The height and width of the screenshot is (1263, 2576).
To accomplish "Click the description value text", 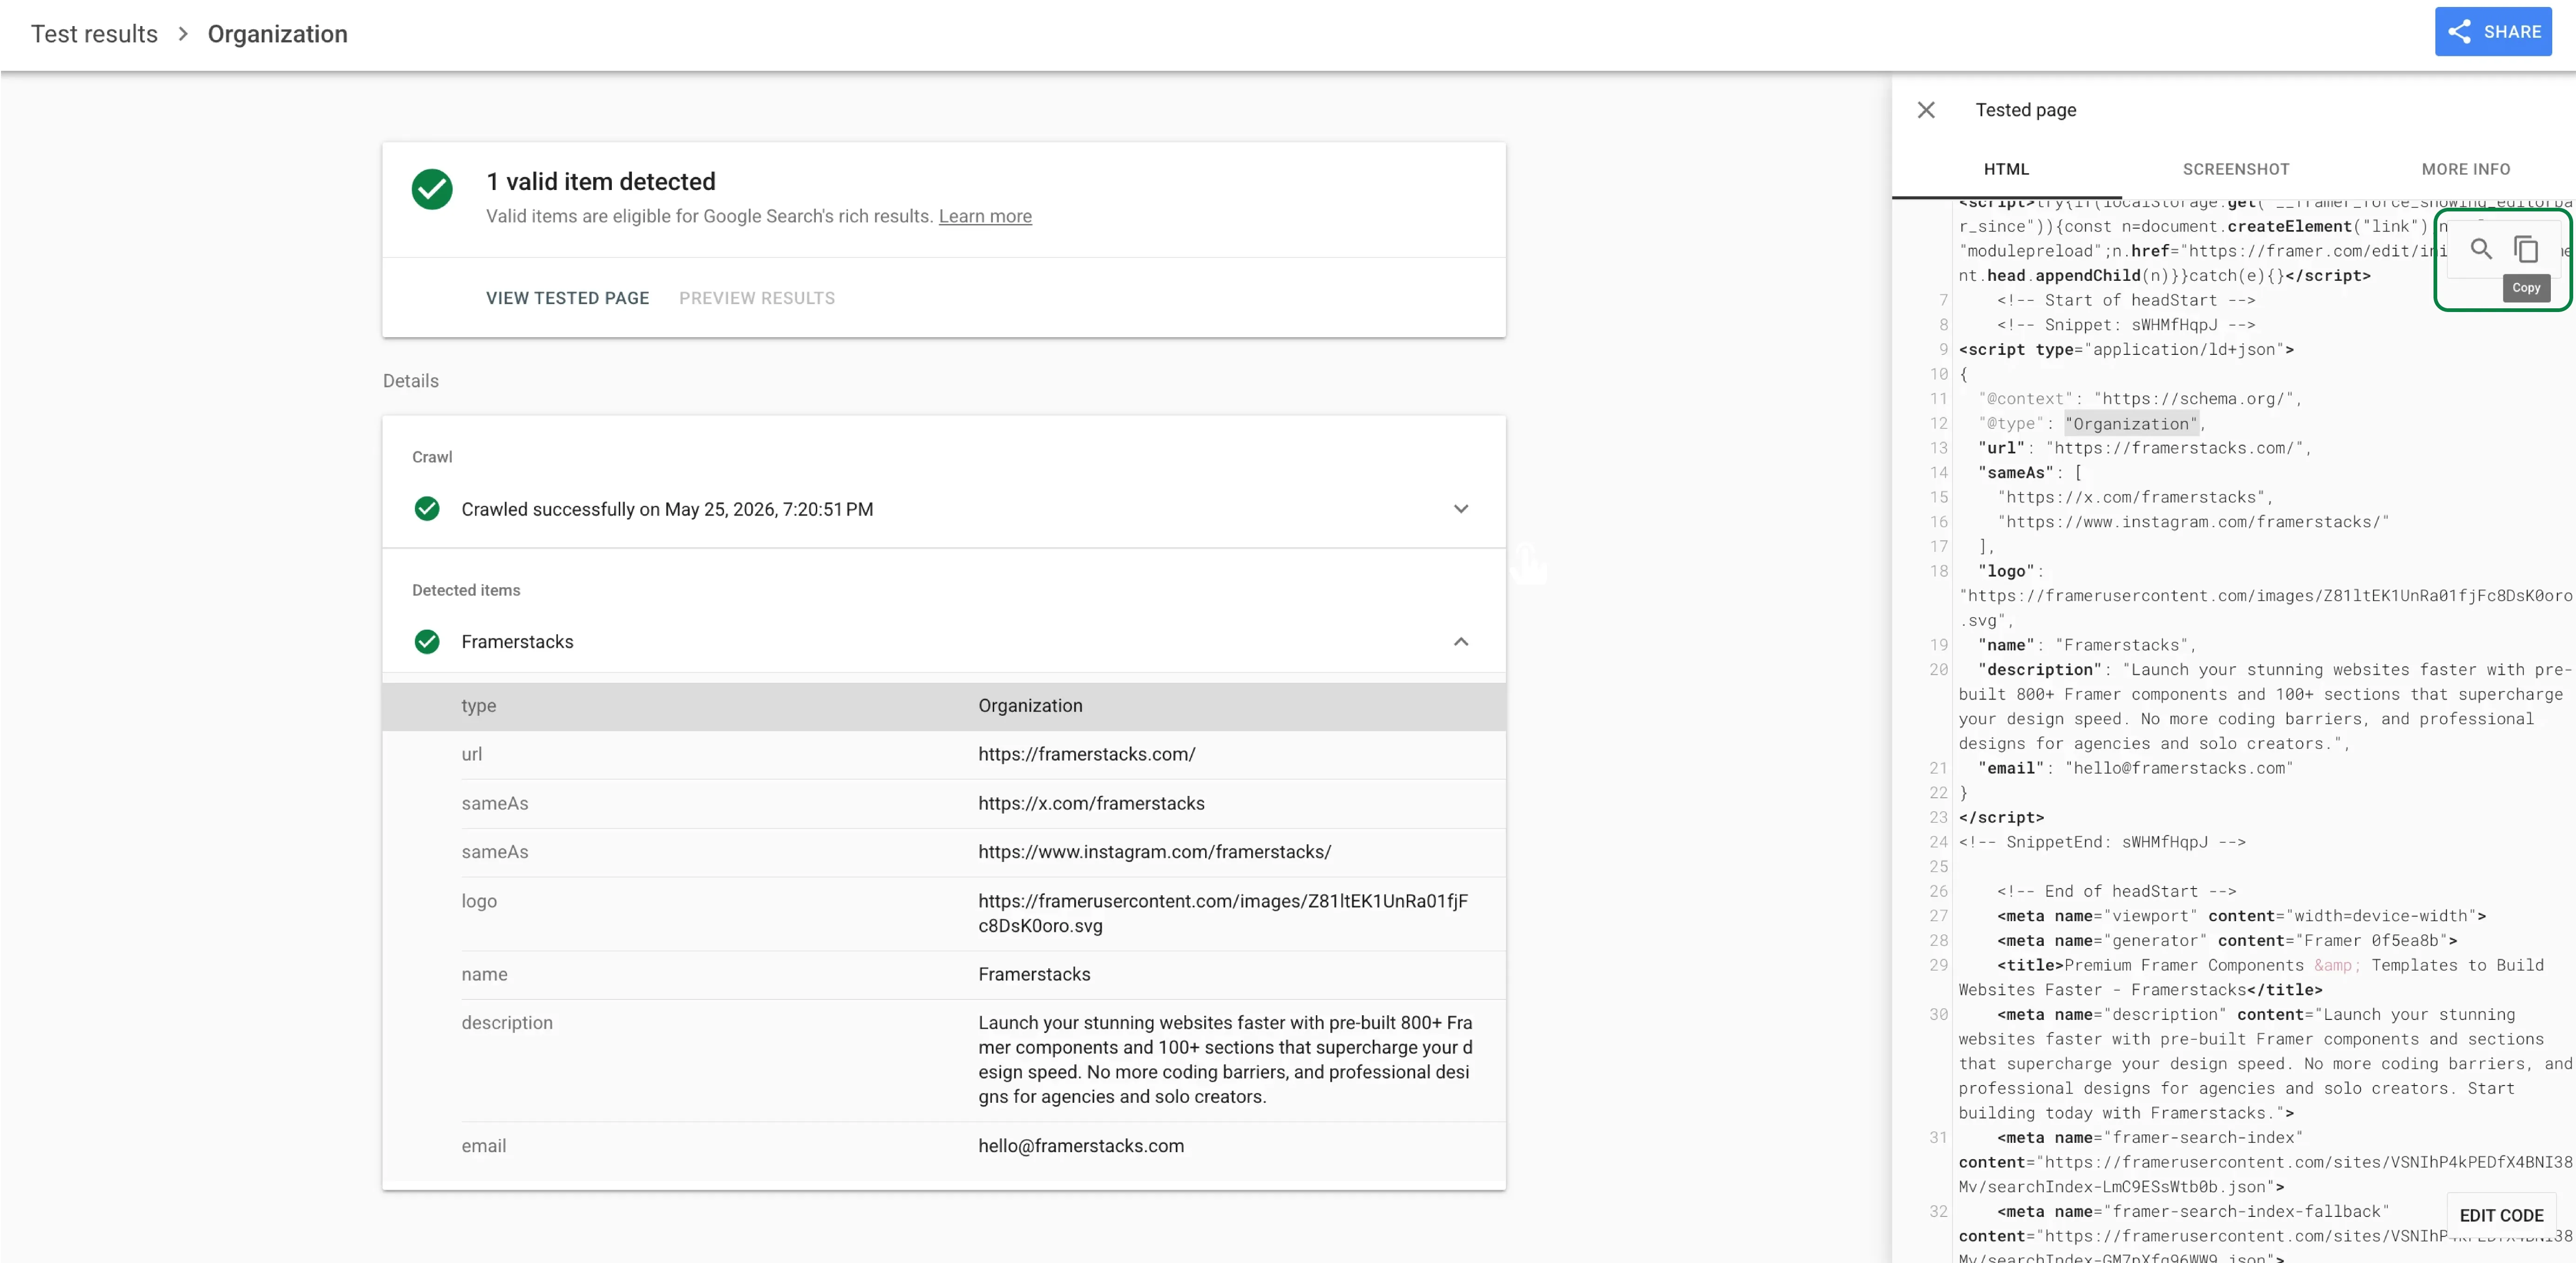I will (x=1225, y=1059).
